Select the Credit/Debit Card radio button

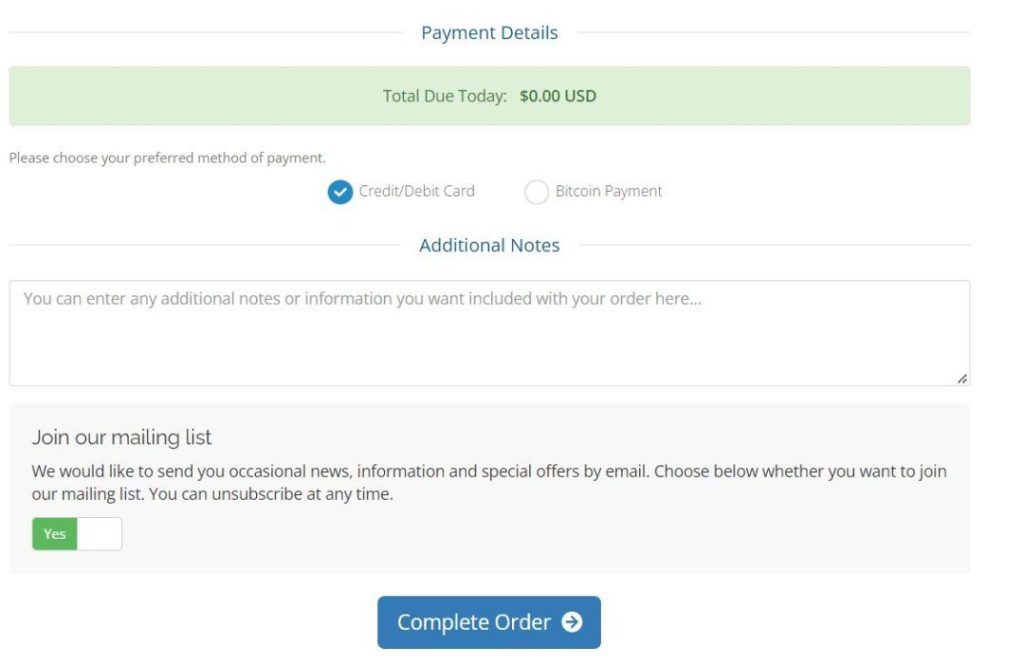(x=340, y=191)
